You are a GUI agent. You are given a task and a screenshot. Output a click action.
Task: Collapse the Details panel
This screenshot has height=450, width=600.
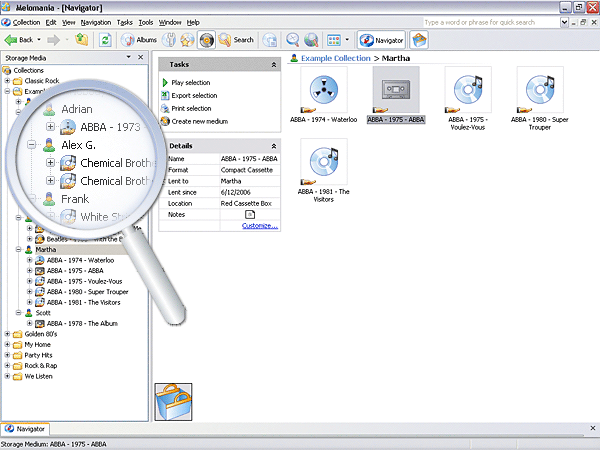[x=273, y=146]
